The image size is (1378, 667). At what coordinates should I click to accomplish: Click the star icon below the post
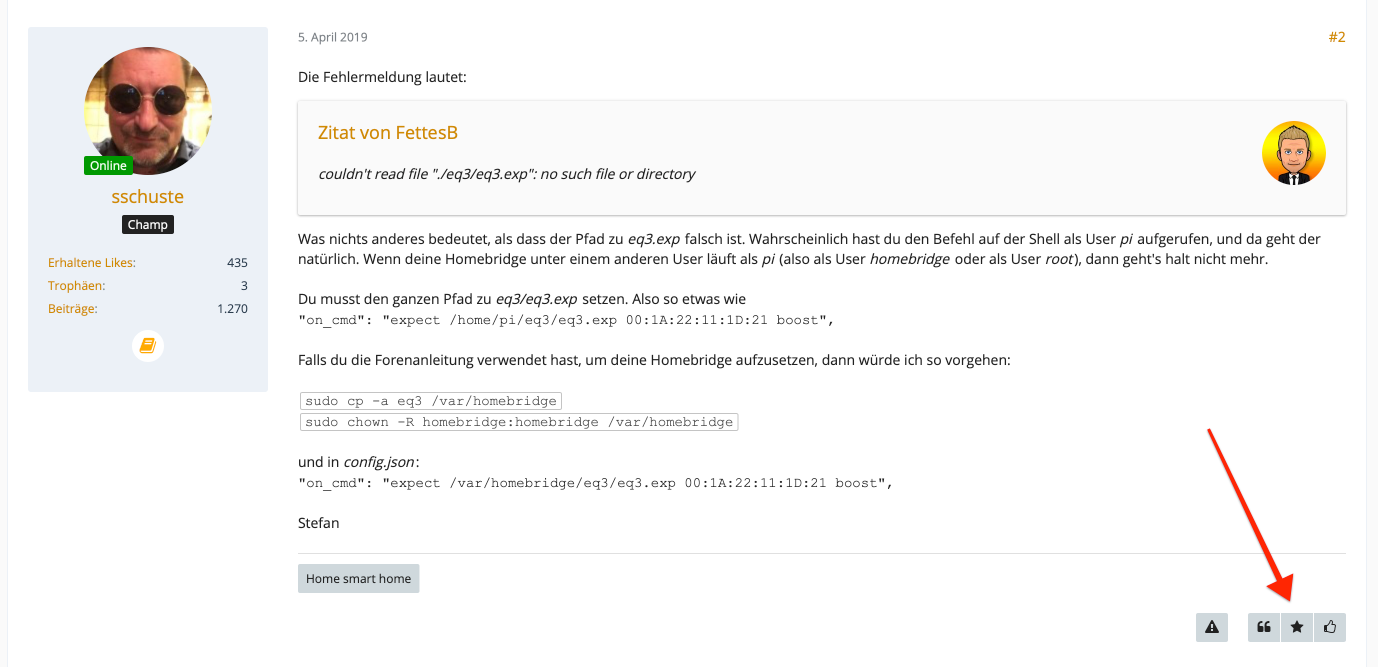click(x=1297, y=627)
